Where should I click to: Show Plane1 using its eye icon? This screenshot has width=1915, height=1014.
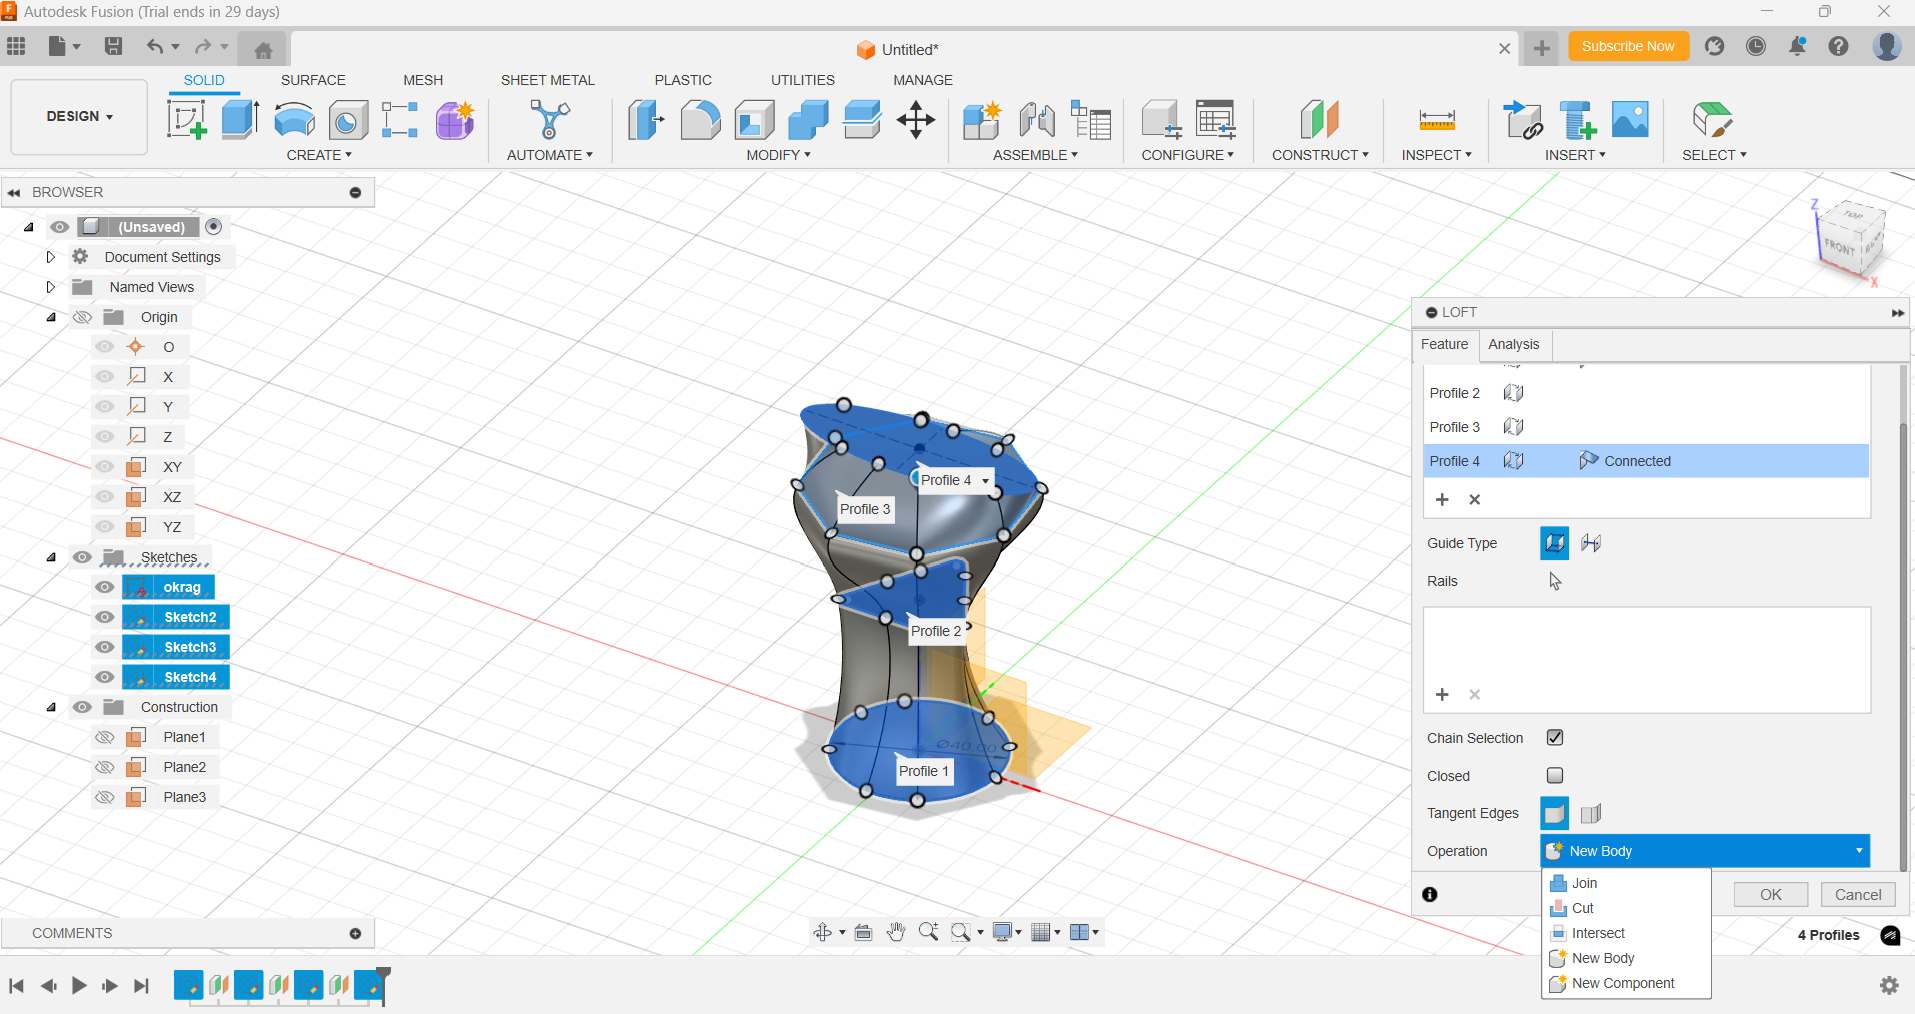pyautogui.click(x=105, y=737)
